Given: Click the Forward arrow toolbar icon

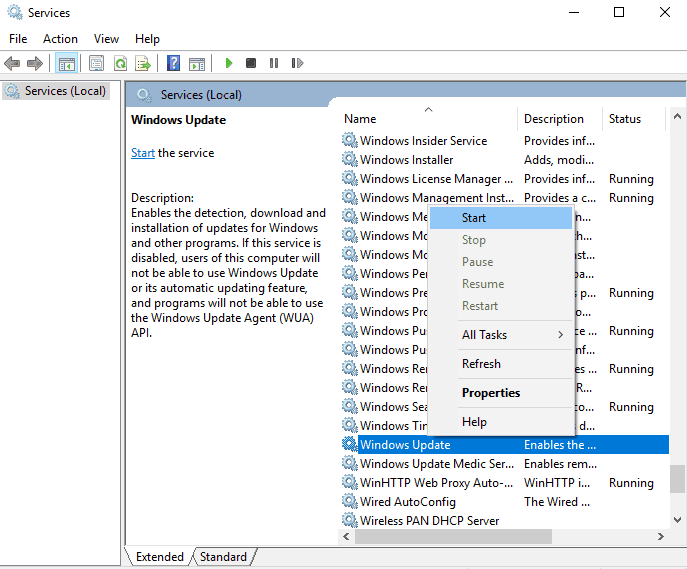Looking at the screenshot, I should (x=35, y=64).
